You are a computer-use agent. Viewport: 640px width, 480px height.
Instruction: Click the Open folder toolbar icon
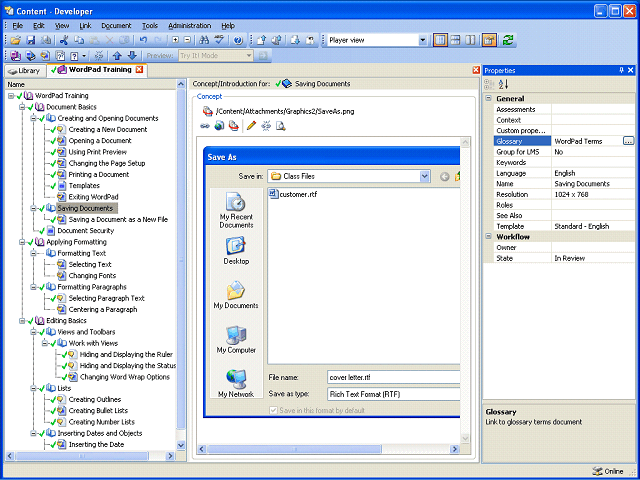[x=16, y=40]
